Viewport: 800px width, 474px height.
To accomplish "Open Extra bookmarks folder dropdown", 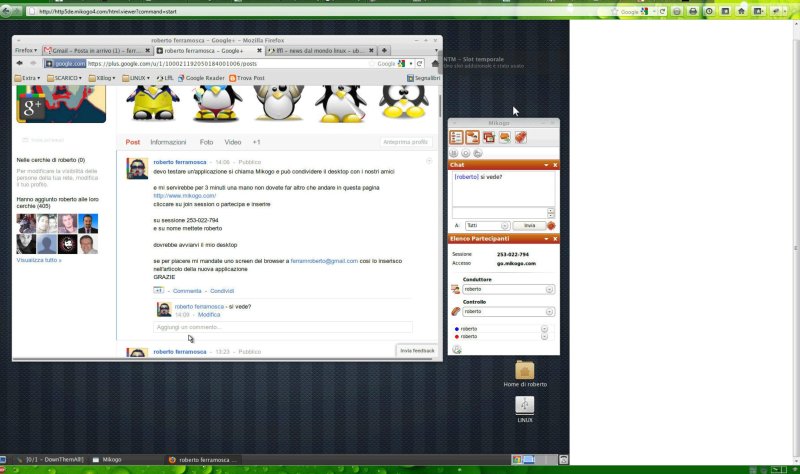I will (x=28, y=78).
